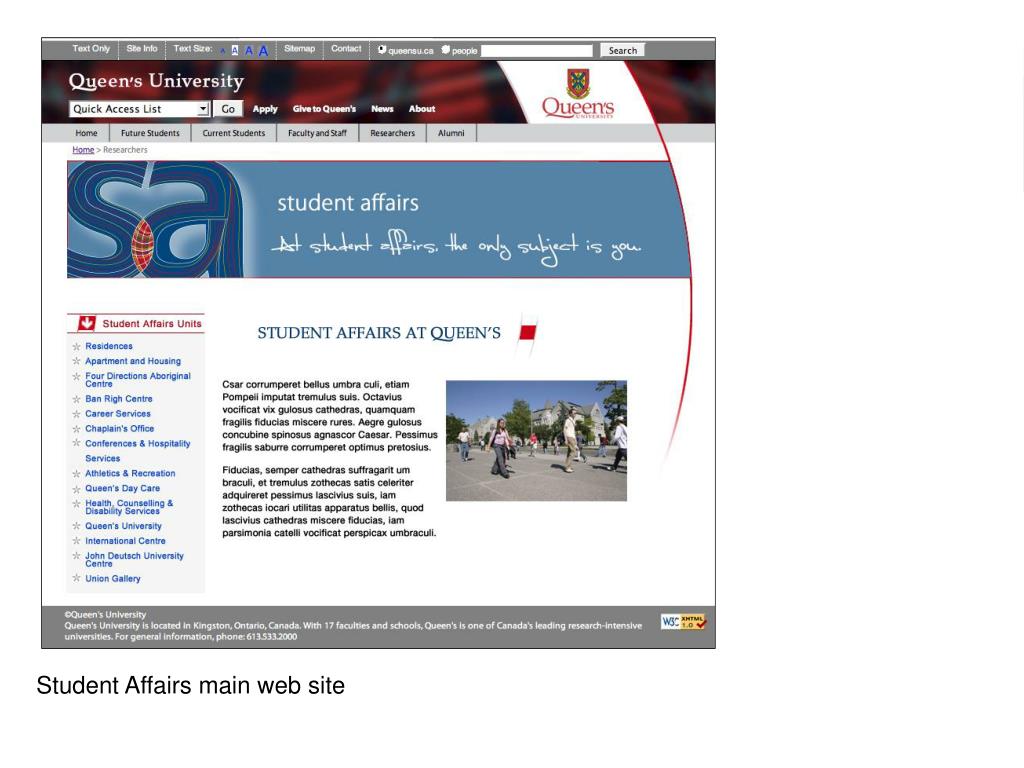Open the Athletics & Recreation link
This screenshot has height=768, width=1024.
tap(130, 473)
